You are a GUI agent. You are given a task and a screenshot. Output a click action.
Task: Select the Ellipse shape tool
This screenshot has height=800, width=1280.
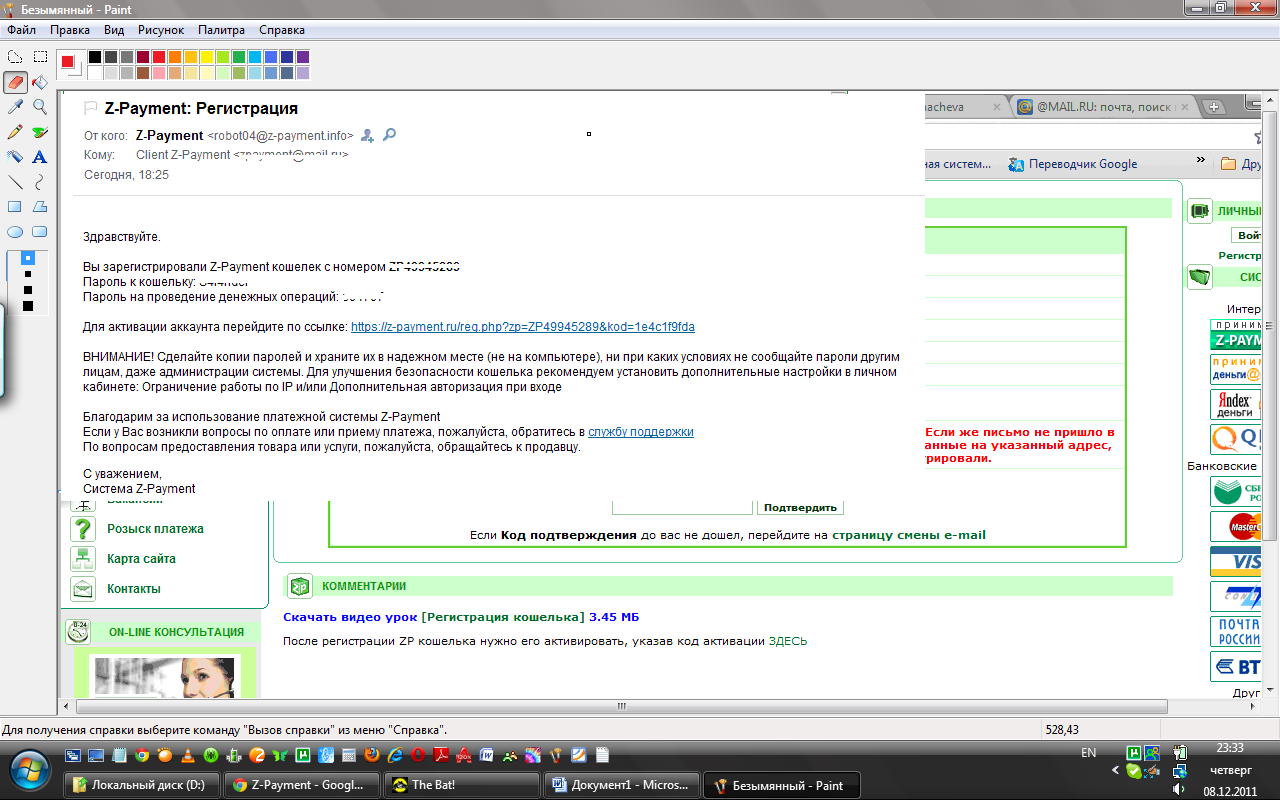point(16,231)
